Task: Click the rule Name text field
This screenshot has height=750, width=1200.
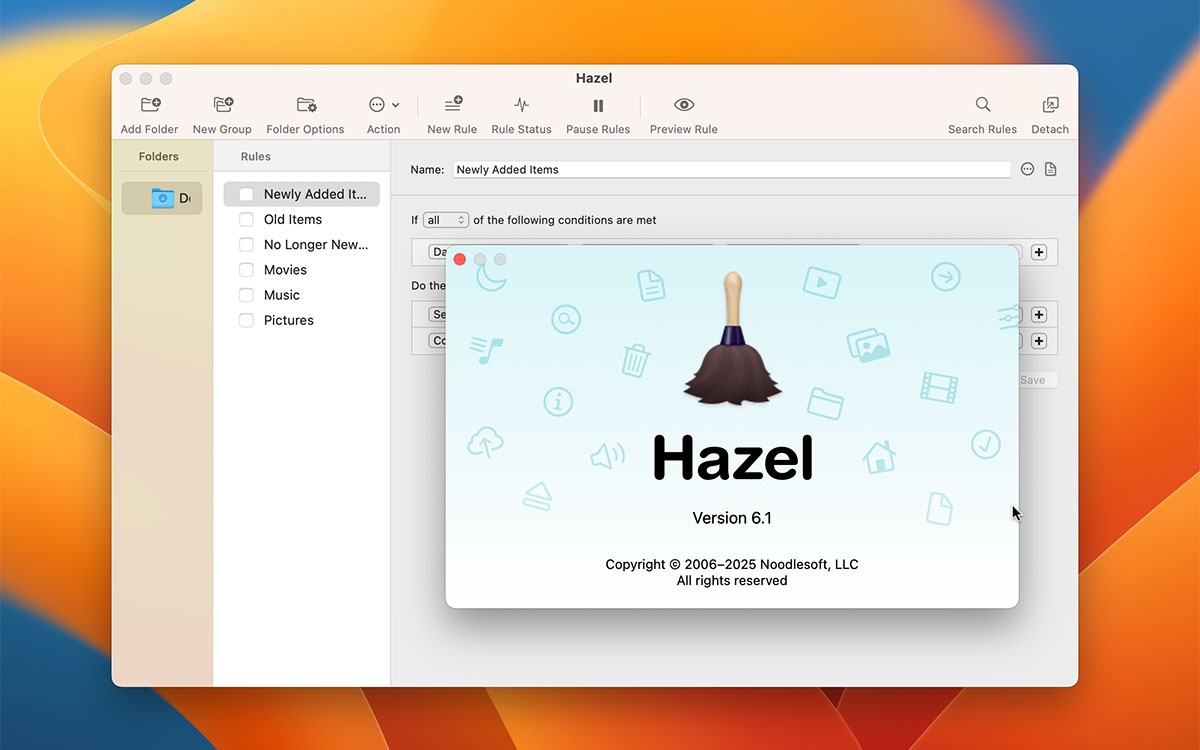Action: 731,170
